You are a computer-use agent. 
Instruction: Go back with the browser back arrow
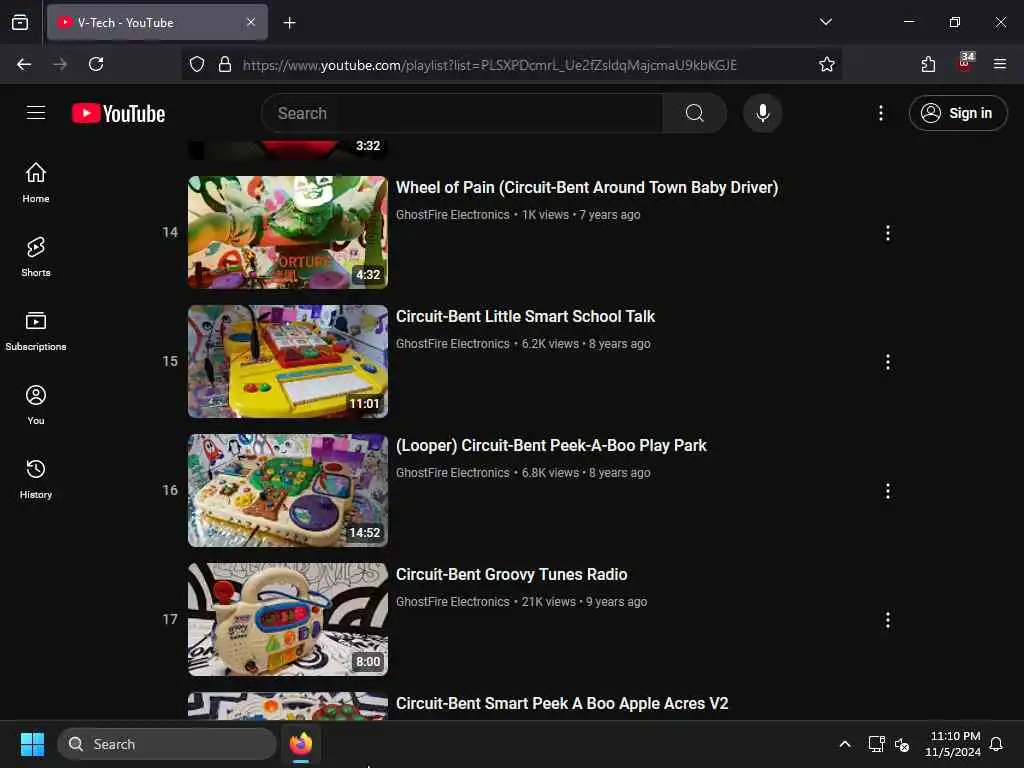(x=24, y=64)
